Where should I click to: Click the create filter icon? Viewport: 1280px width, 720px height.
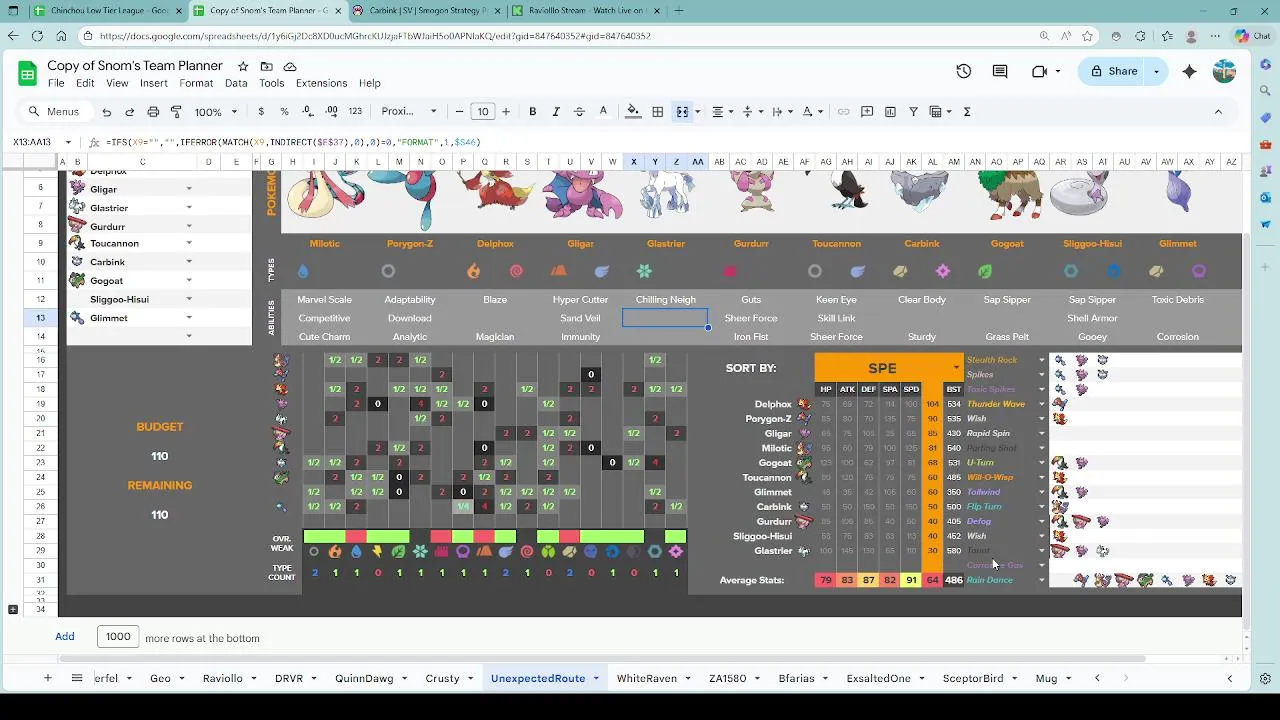(x=914, y=112)
